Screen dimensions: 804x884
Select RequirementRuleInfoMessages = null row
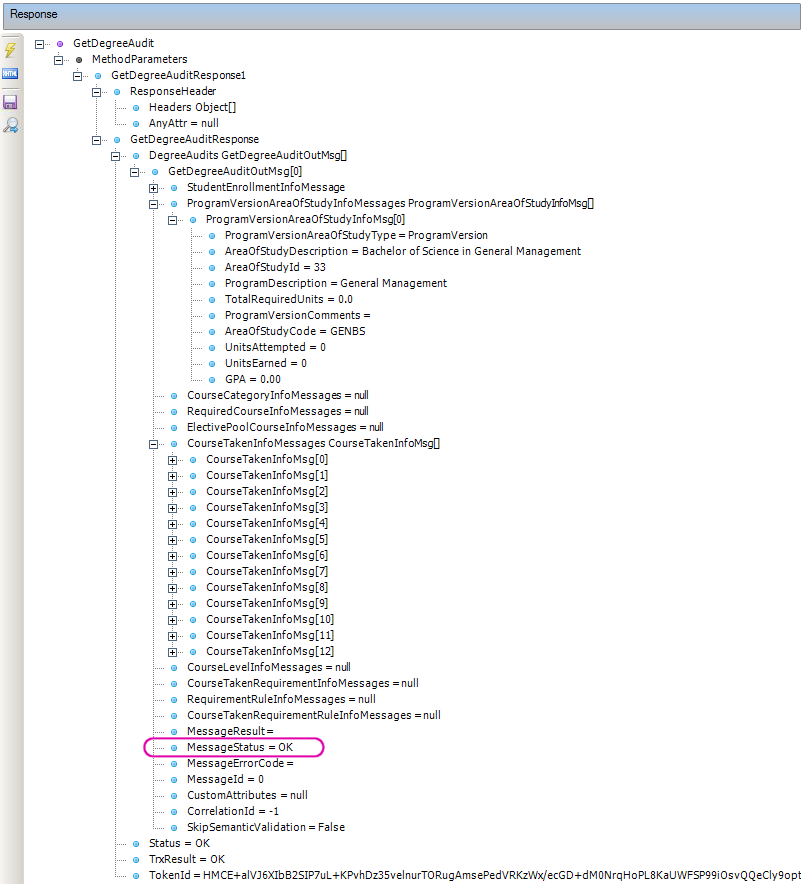pos(281,699)
